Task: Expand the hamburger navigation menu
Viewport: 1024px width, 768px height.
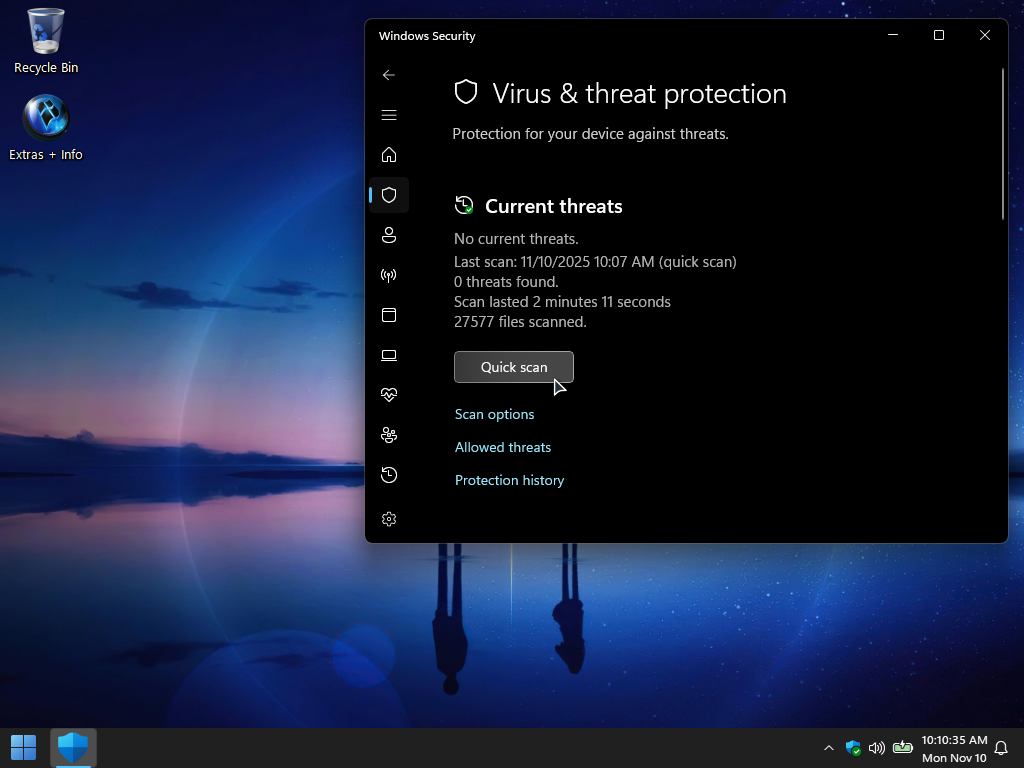Action: pos(389,115)
